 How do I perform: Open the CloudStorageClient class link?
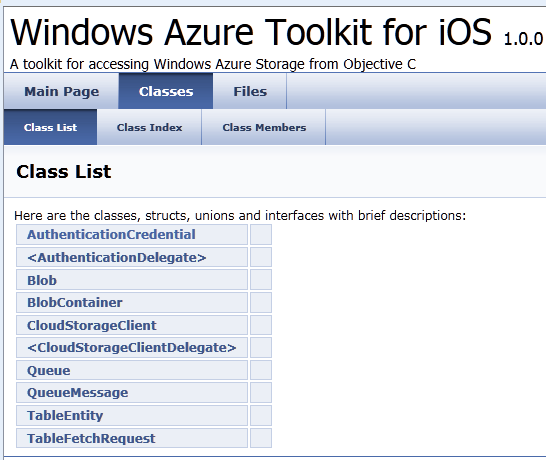92,325
